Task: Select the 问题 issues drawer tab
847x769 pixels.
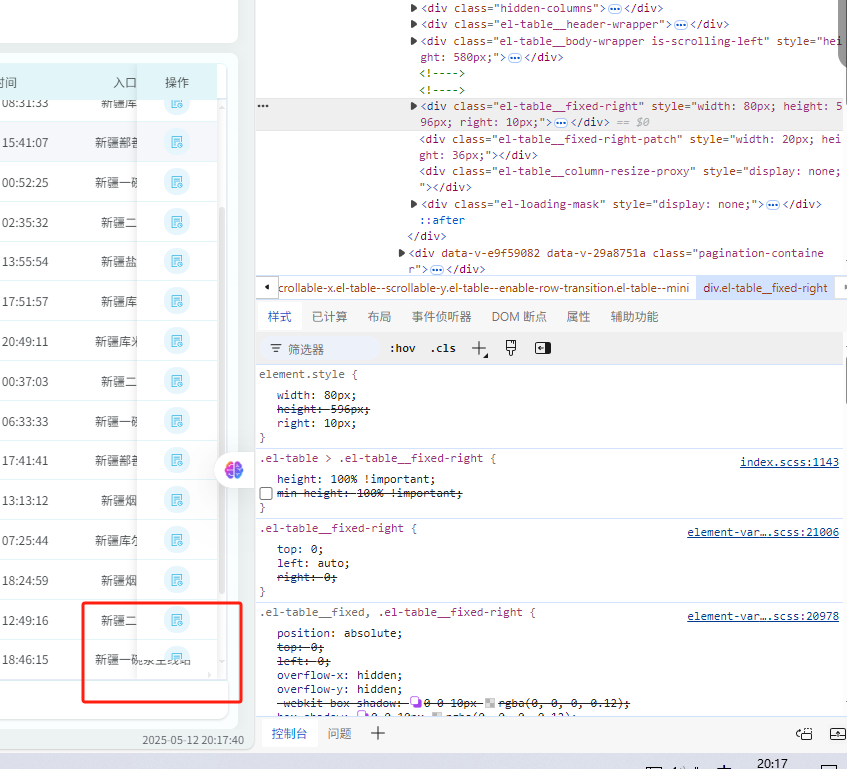Action: pos(339,733)
